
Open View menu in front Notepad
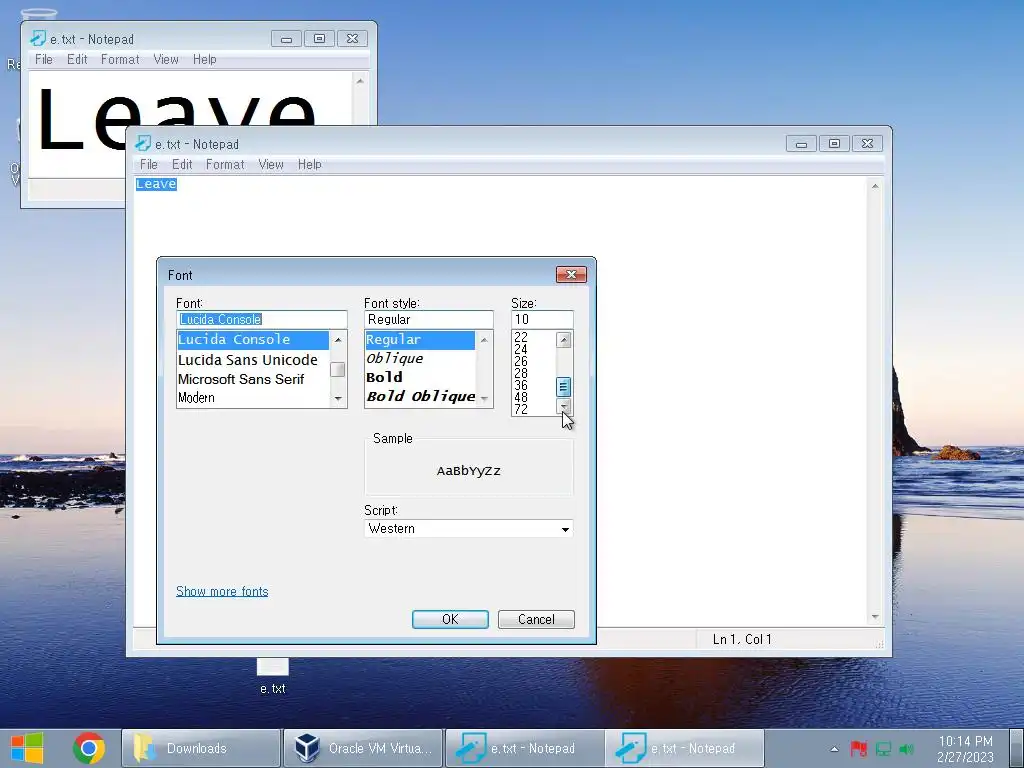coord(270,165)
